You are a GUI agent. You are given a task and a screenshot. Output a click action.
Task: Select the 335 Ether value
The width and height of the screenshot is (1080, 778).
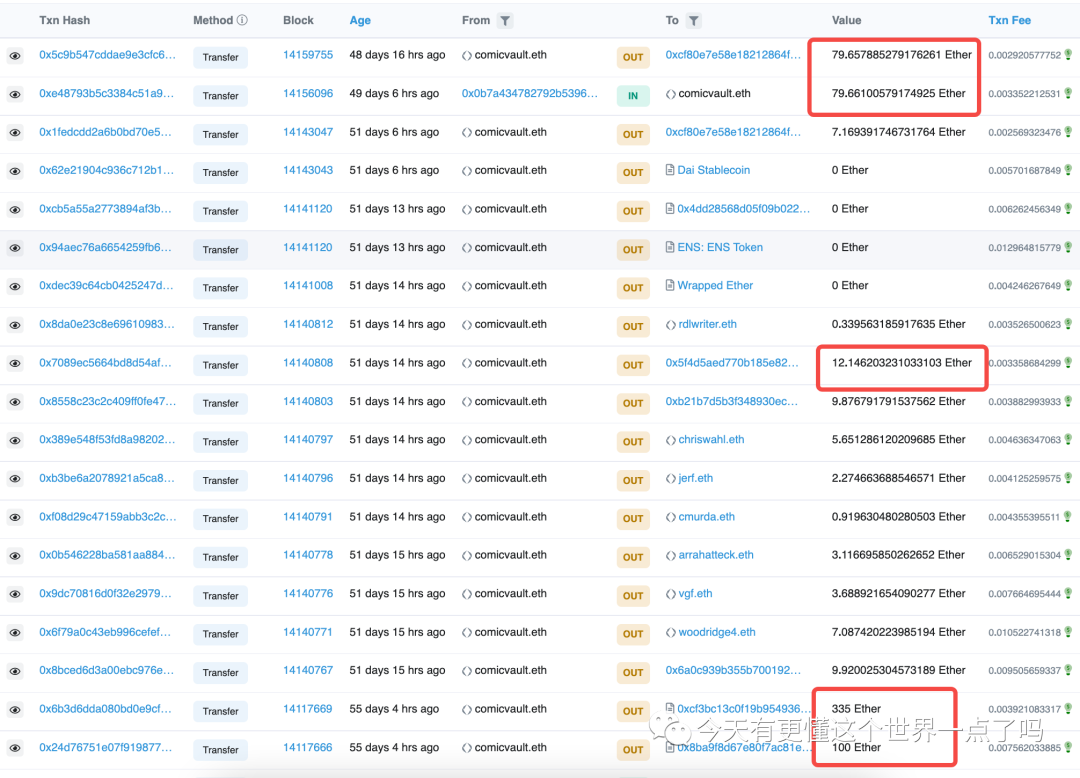pos(856,708)
